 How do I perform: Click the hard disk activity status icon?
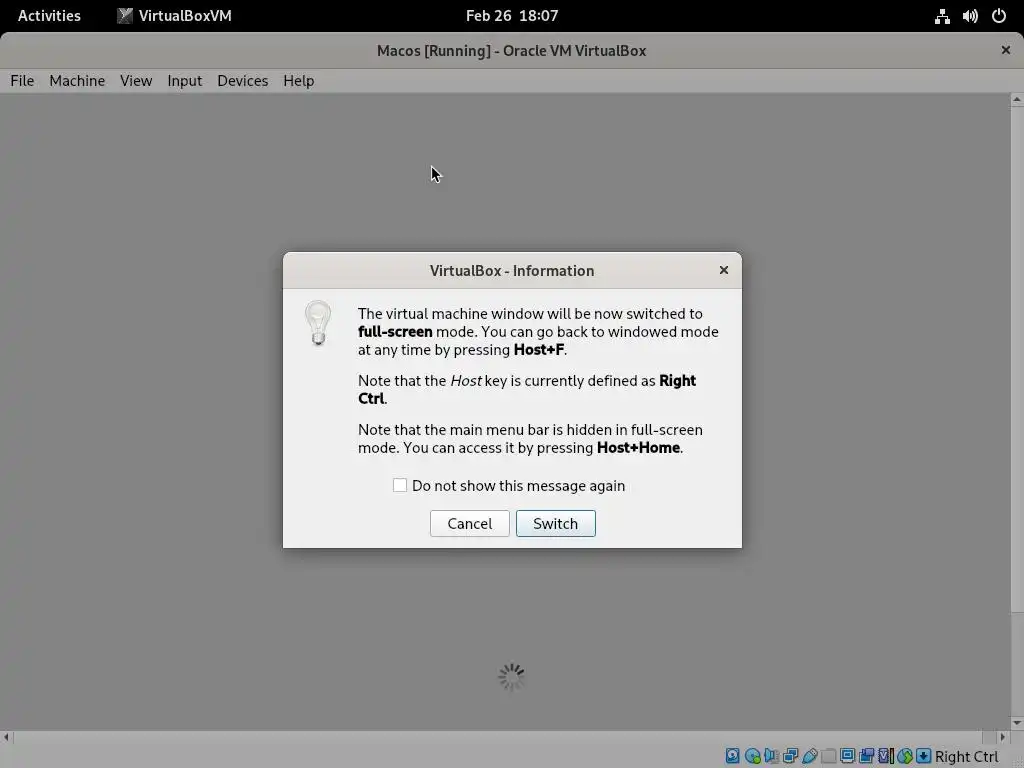[733, 756]
